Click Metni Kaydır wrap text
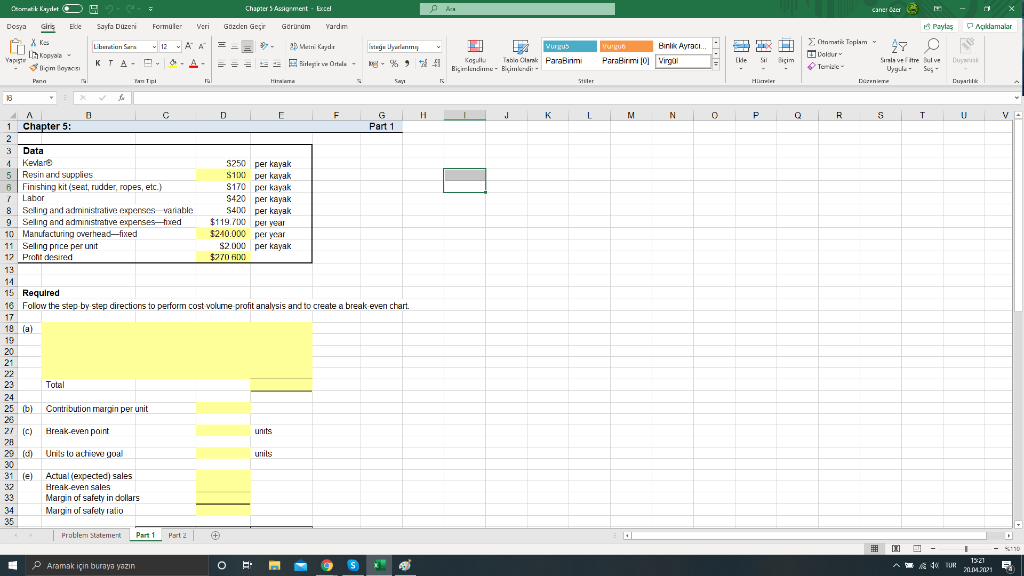The image size is (1024, 576). 312,46
